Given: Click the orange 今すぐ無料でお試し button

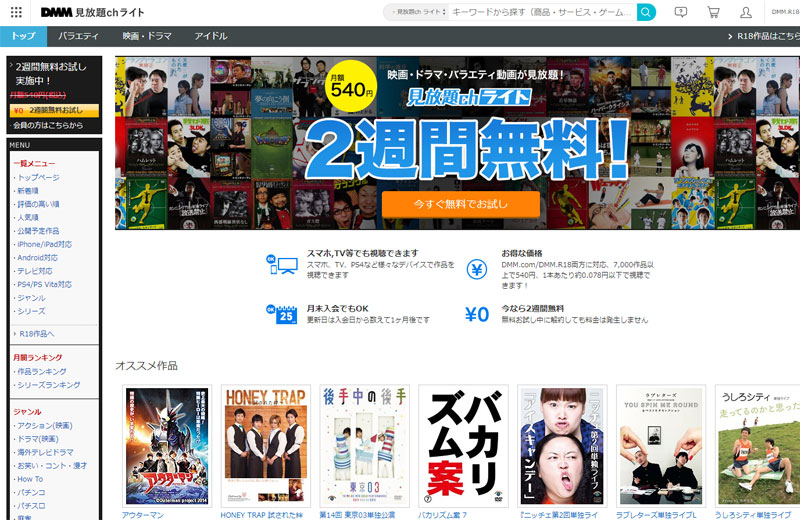Looking at the screenshot, I should point(461,204).
